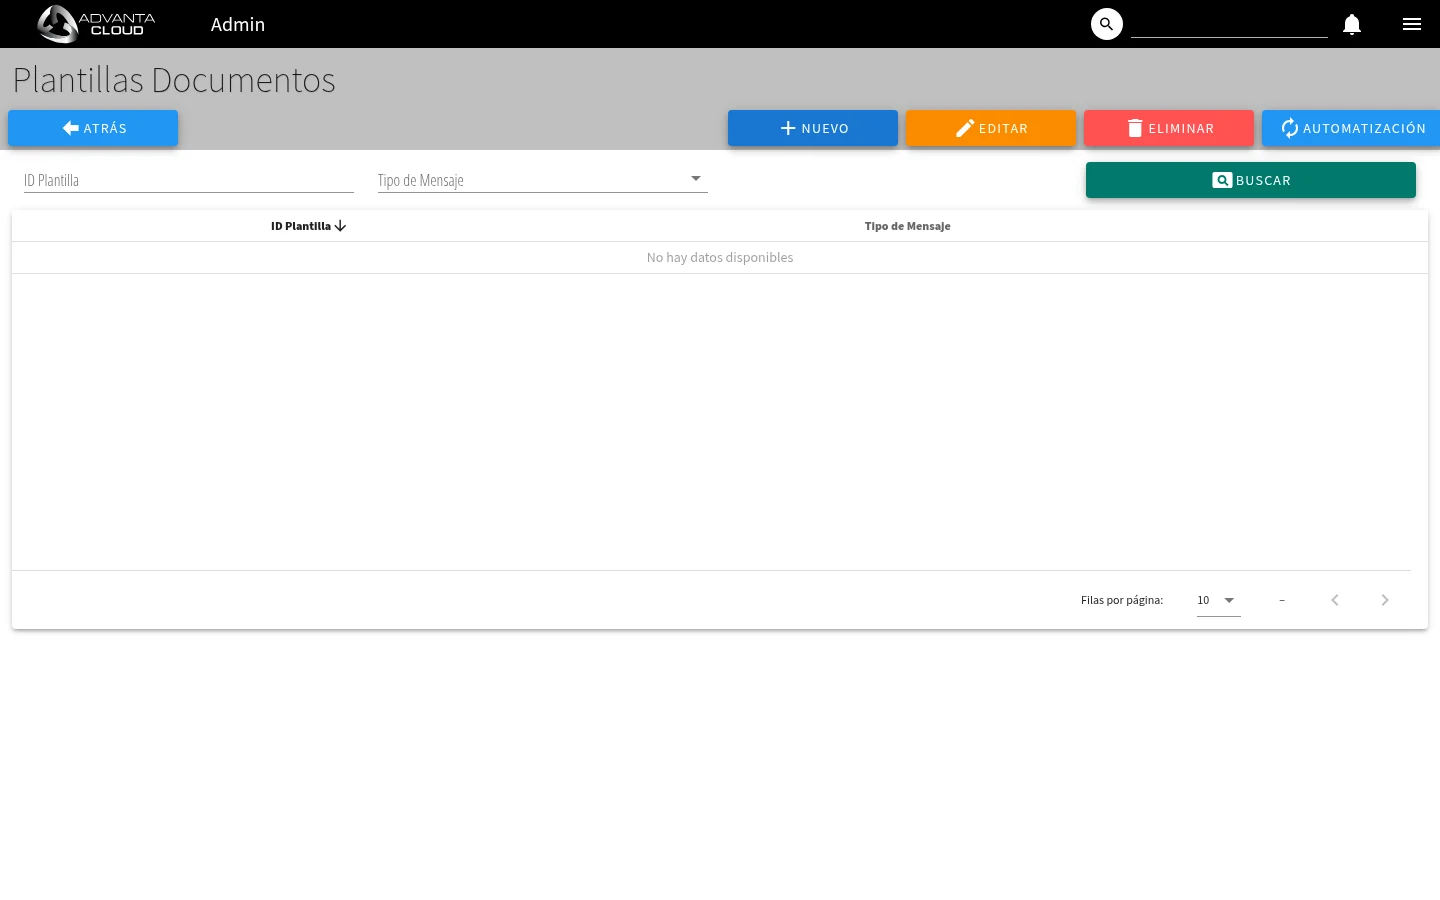Image resolution: width=1440 pixels, height=900 pixels.
Task: Open the notifications bell
Action: (1352, 24)
